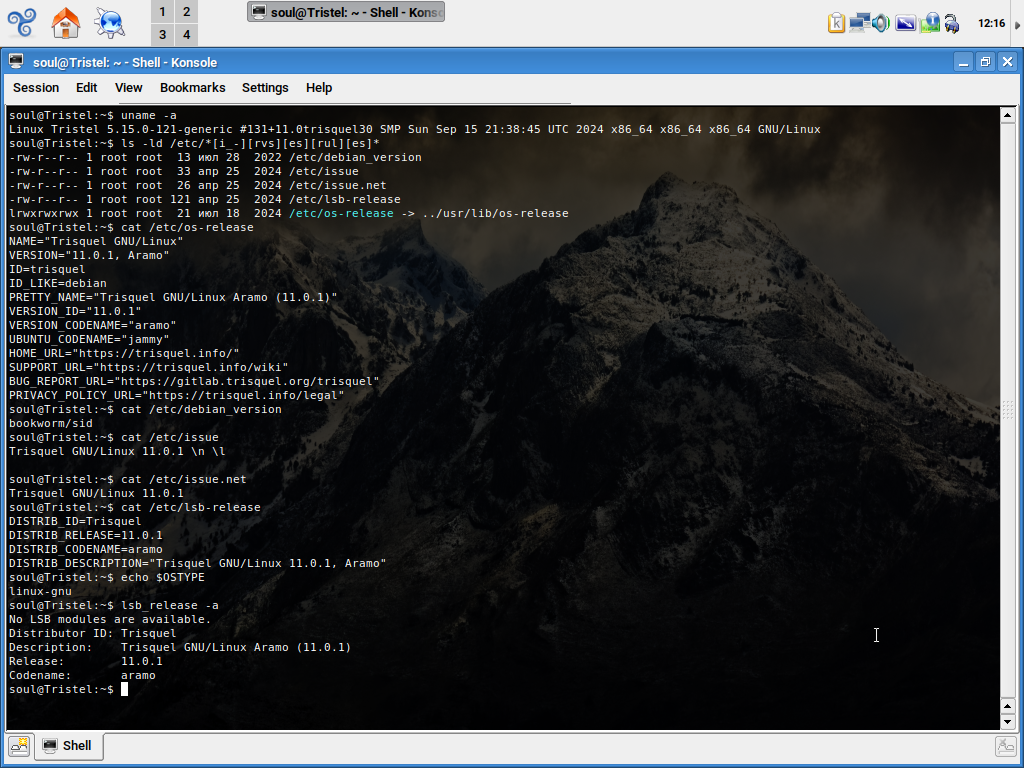The image size is (1024, 768).
Task: Click the PRIVACY_POLICY_URL line
Action: 176,395
